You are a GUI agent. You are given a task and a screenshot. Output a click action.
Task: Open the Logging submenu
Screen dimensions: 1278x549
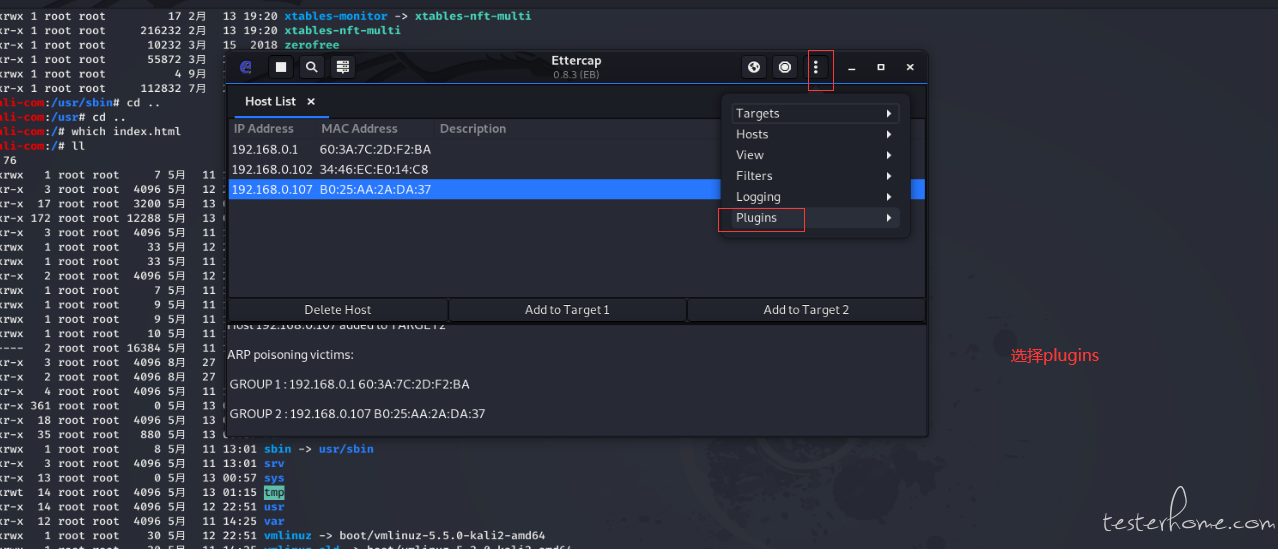point(816,197)
